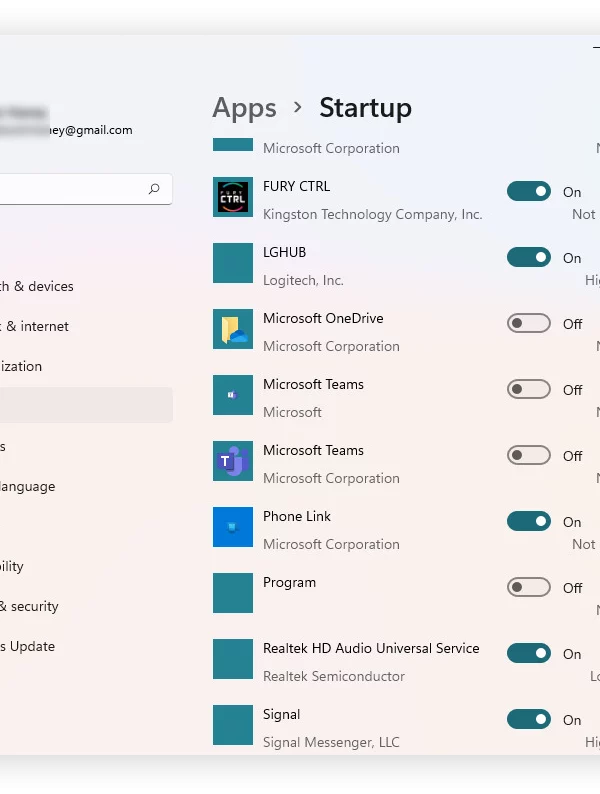
Task: Turn off FURY CTRL startup toggle
Action: click(529, 191)
